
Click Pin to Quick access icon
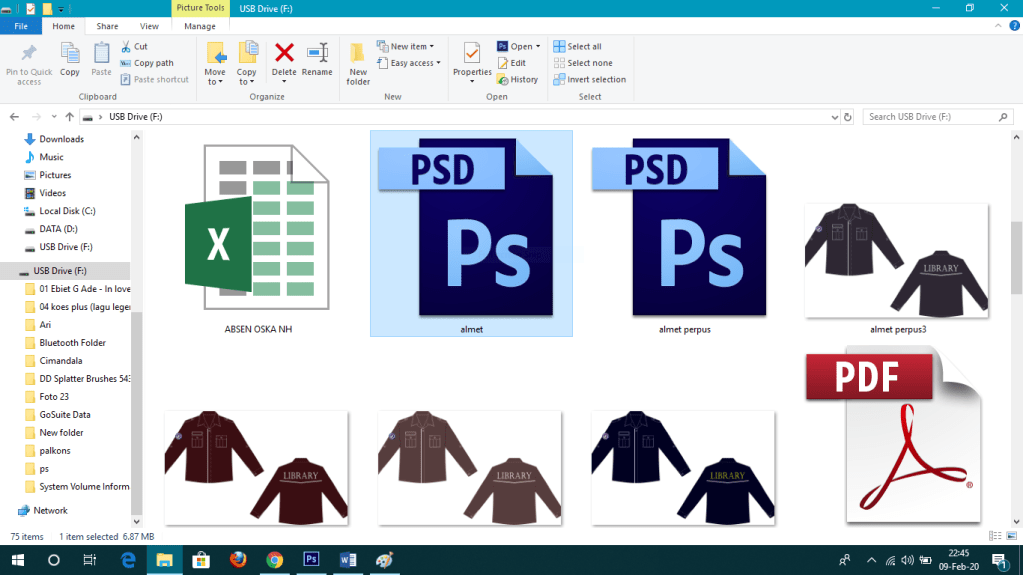29,62
